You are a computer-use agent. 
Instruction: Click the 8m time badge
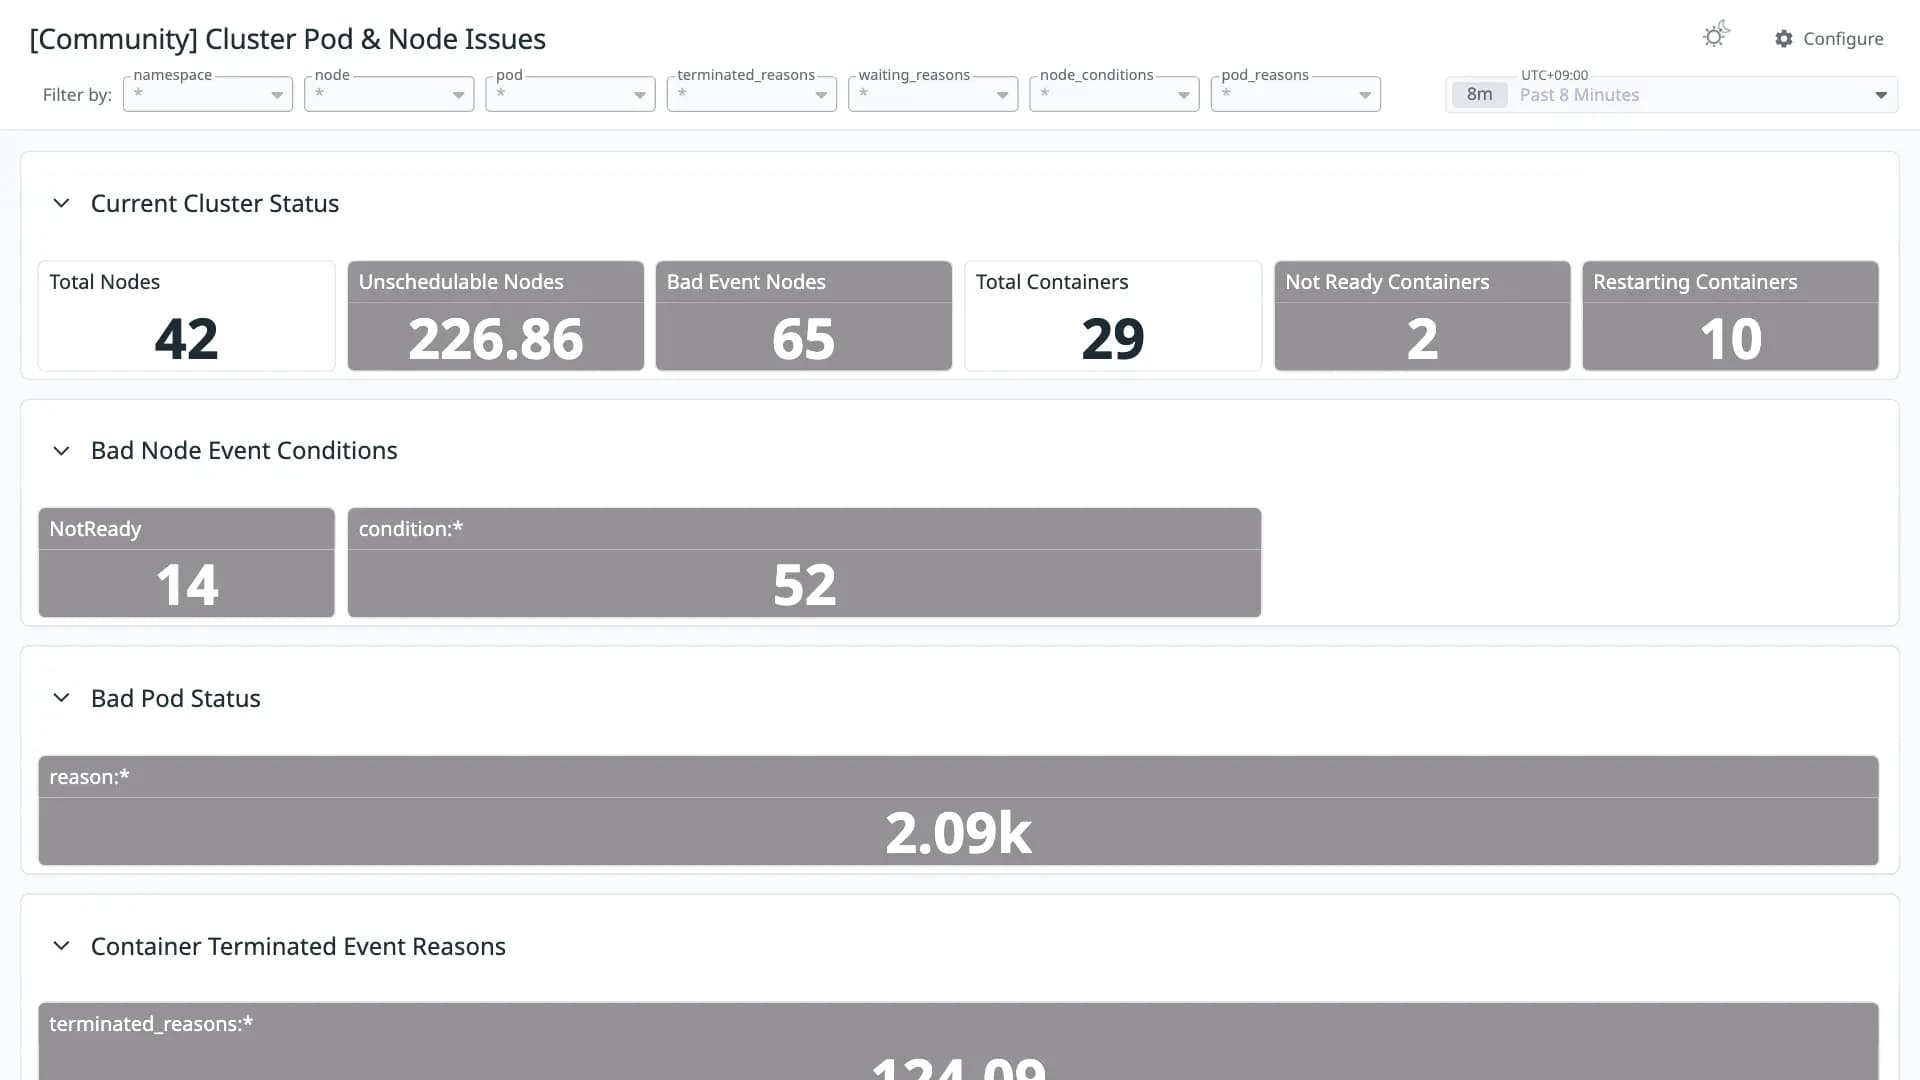click(x=1479, y=95)
